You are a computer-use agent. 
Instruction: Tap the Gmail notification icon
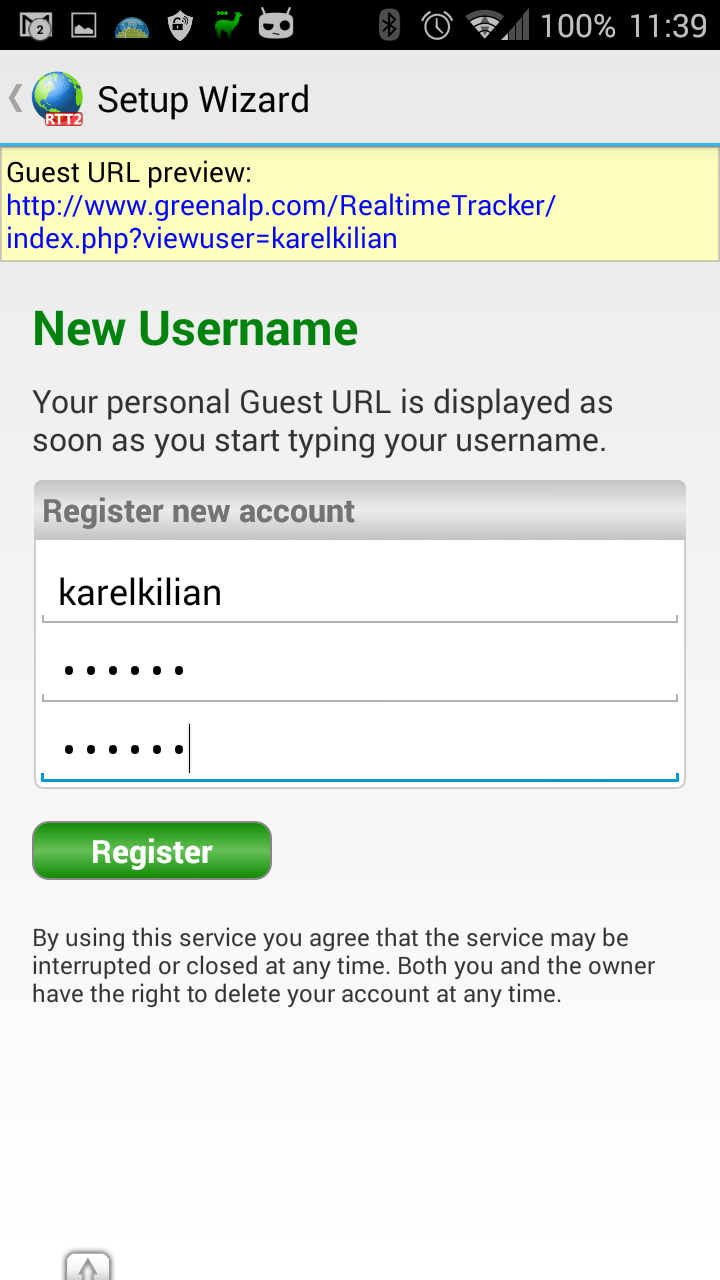[x=36, y=25]
